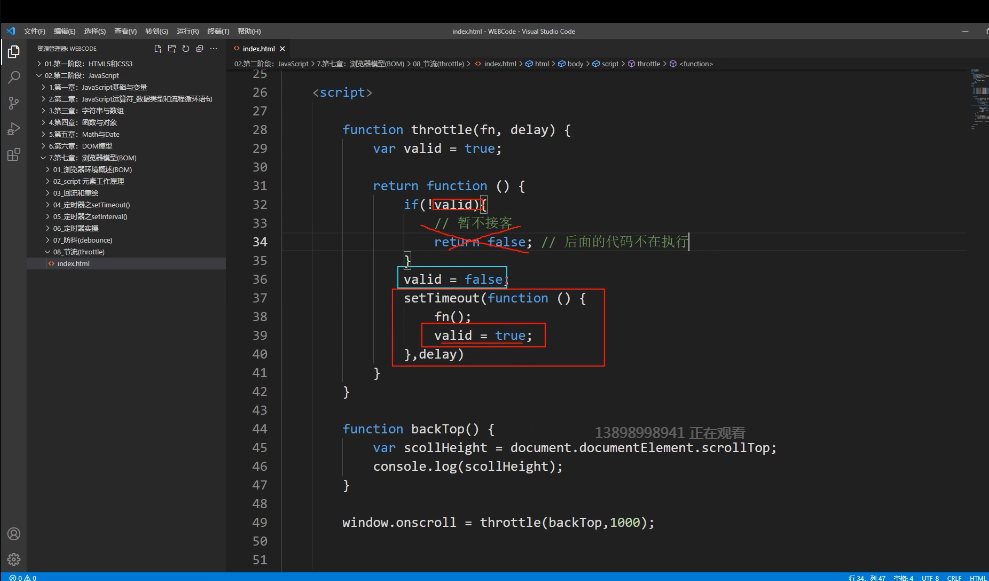Collapse all folders in explorer
Image resolution: width=989 pixels, height=581 pixels.
tap(199, 49)
